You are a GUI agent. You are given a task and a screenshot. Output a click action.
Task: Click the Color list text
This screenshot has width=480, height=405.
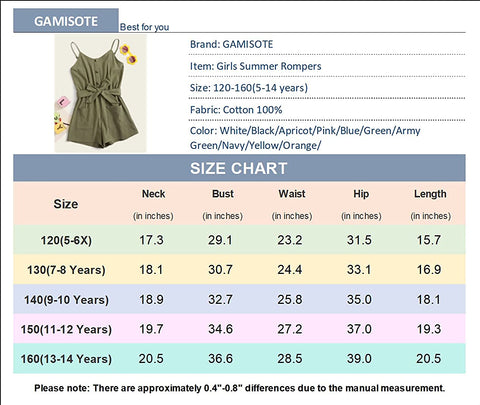[305, 138]
